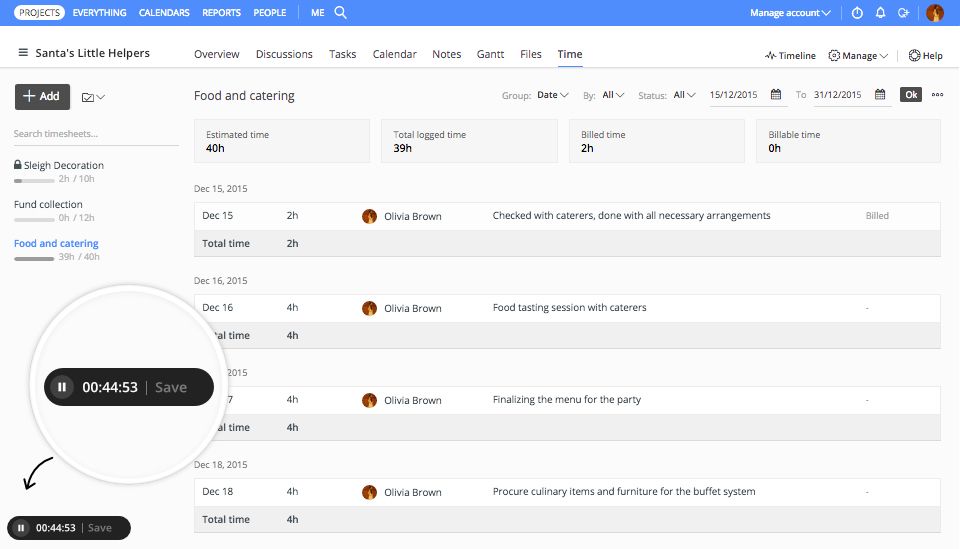
Task: Click Save on the bottom timer
Action: point(100,527)
